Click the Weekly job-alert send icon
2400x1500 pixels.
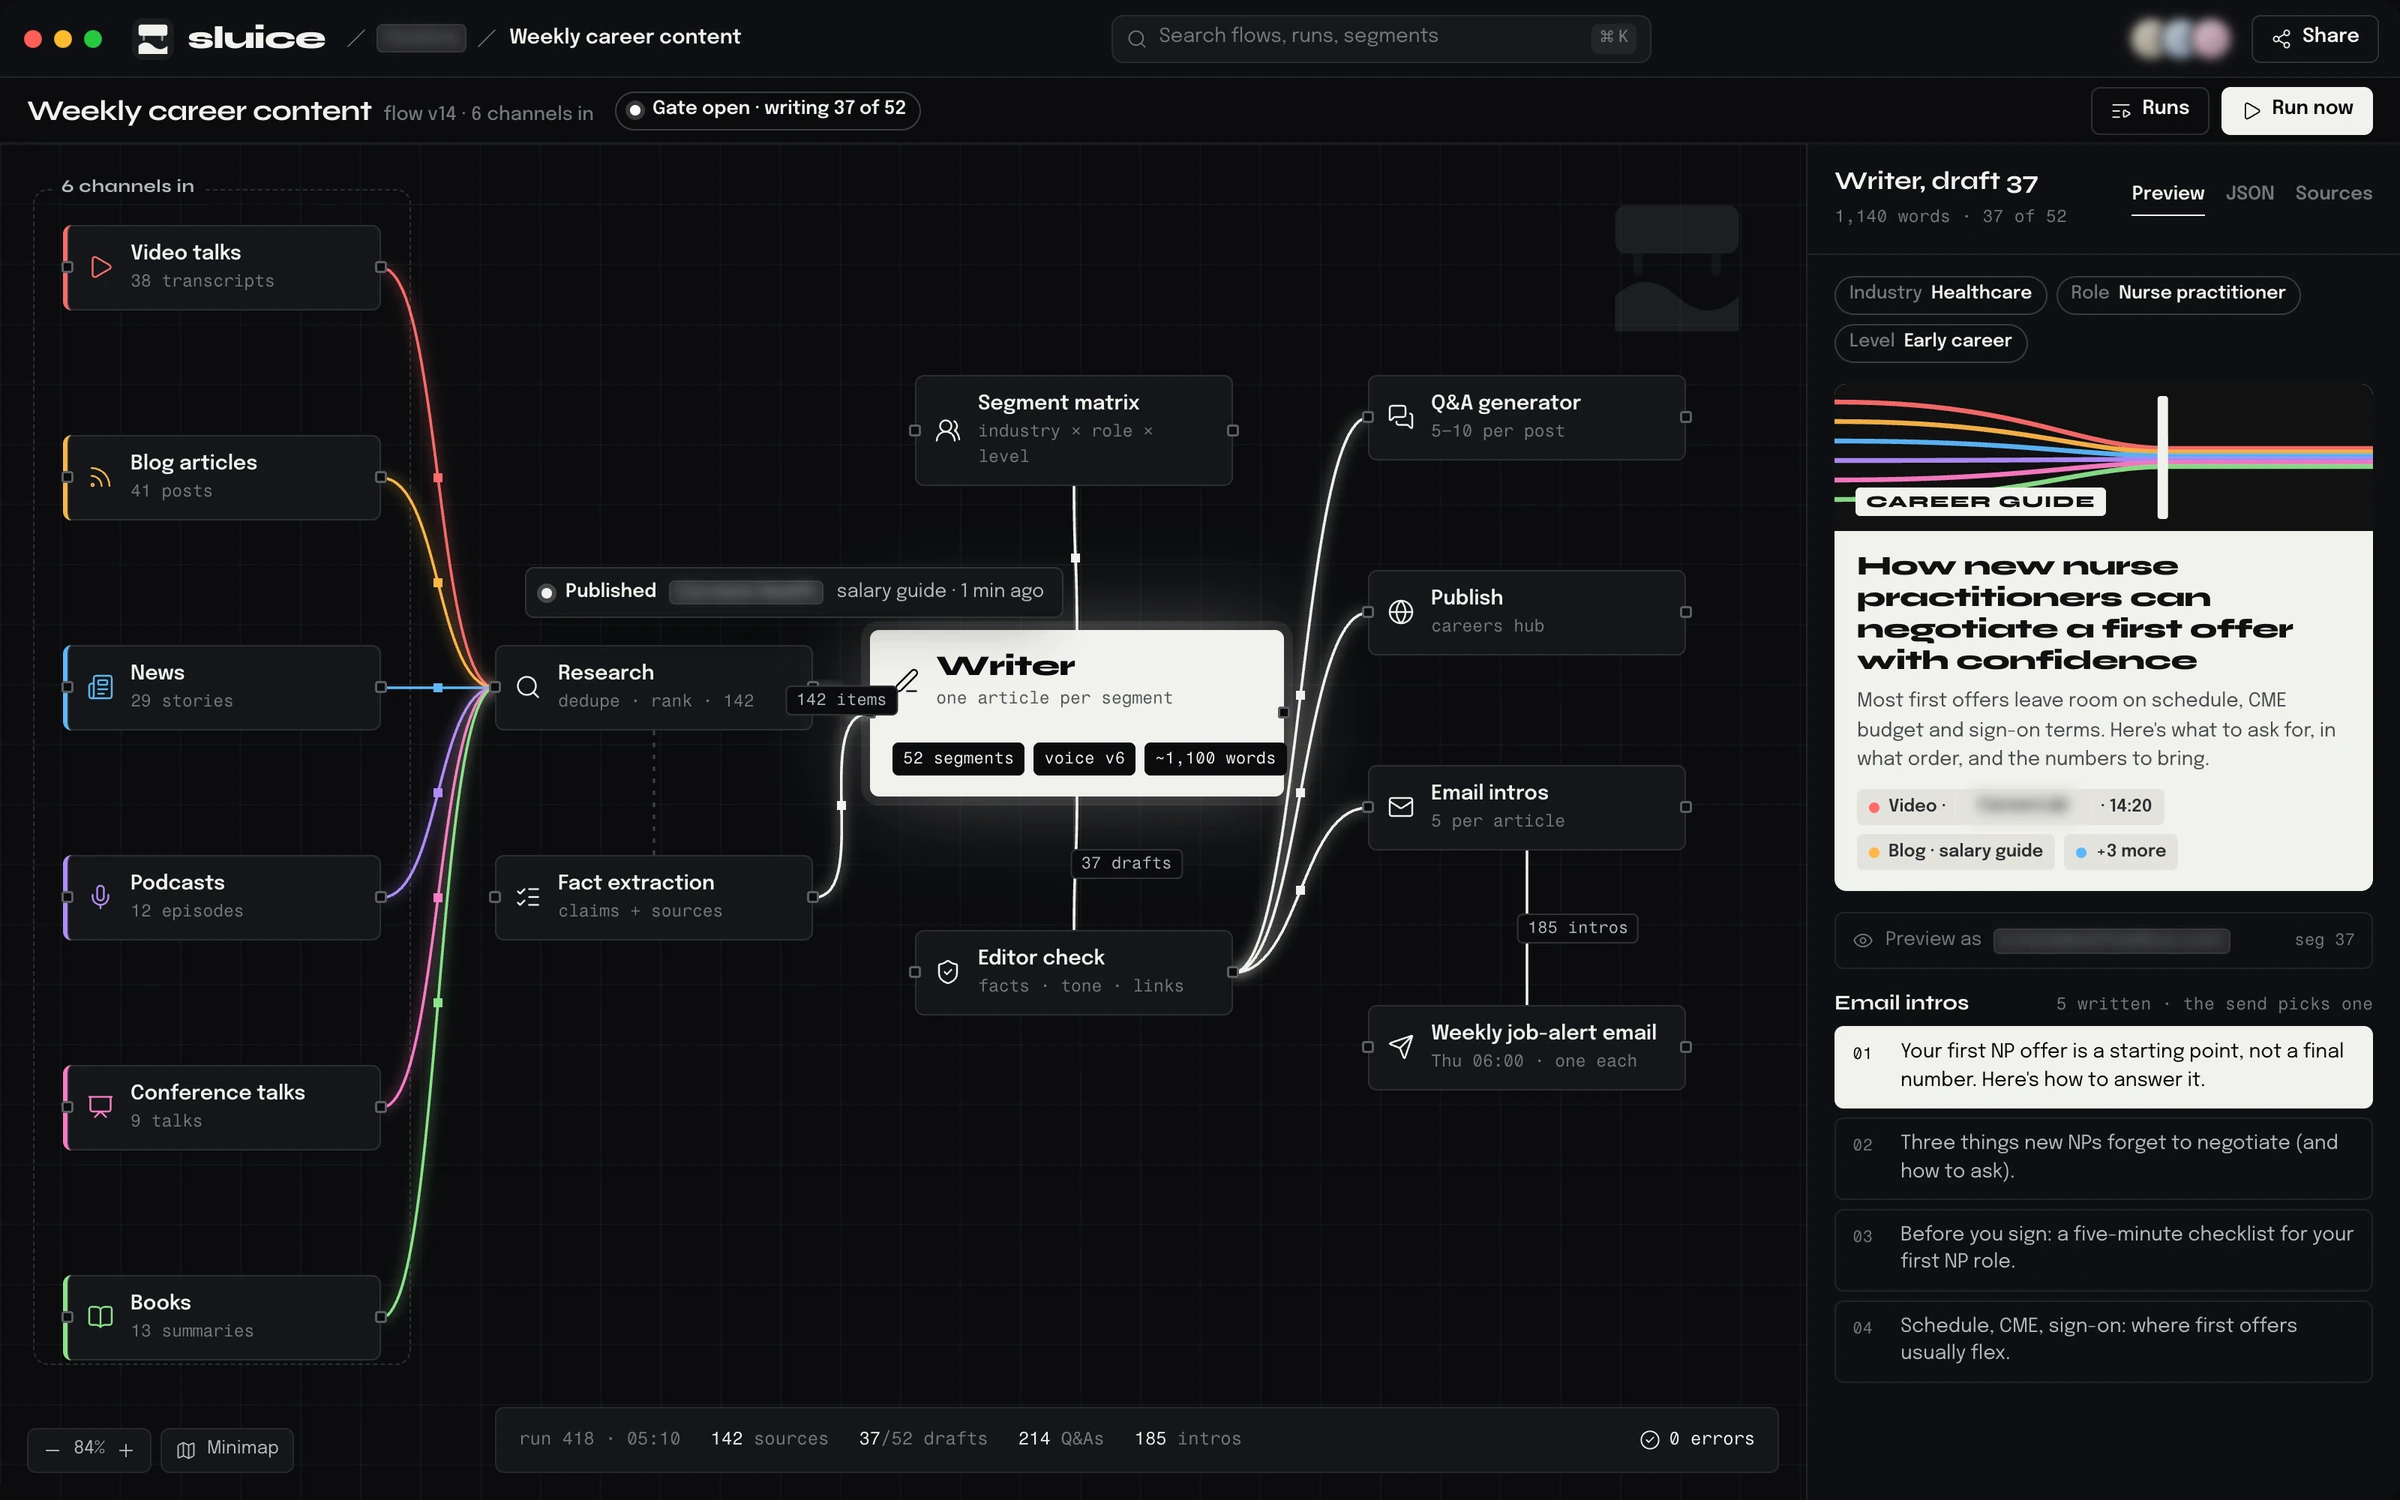pyautogui.click(x=1401, y=1047)
